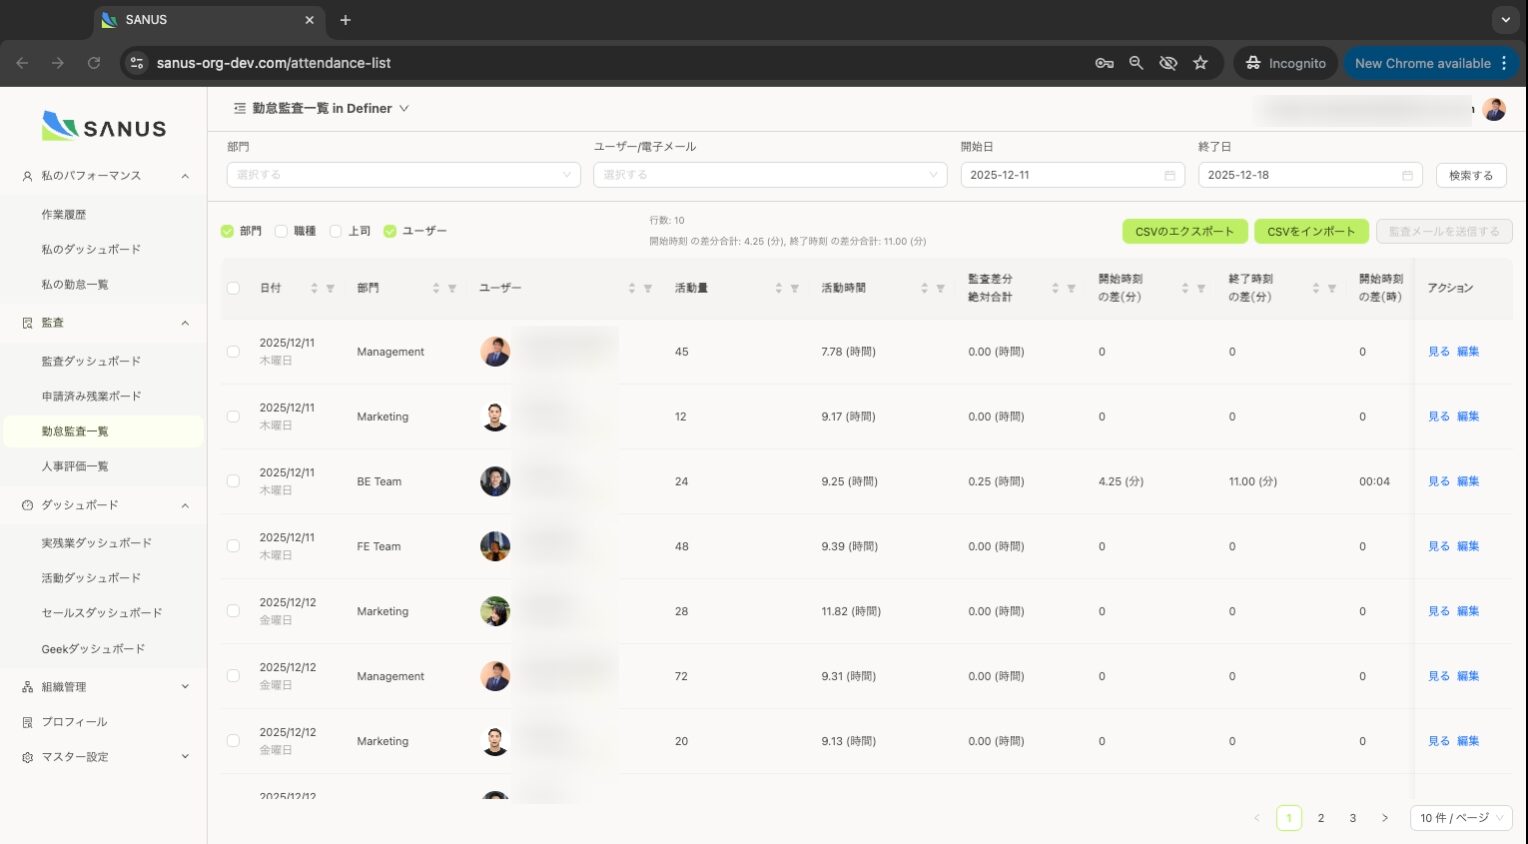Click the sort arrows on the 活動量 column
Image resolution: width=1528 pixels, height=844 pixels.
(778, 288)
